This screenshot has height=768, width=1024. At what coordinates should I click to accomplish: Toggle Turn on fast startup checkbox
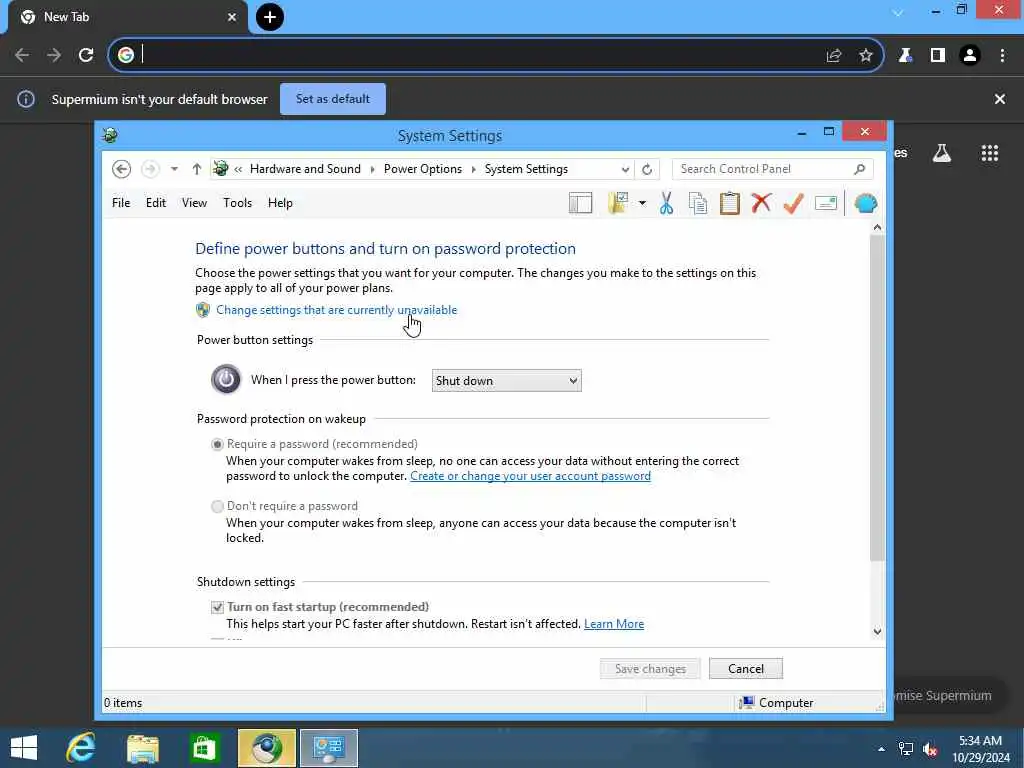click(217, 607)
